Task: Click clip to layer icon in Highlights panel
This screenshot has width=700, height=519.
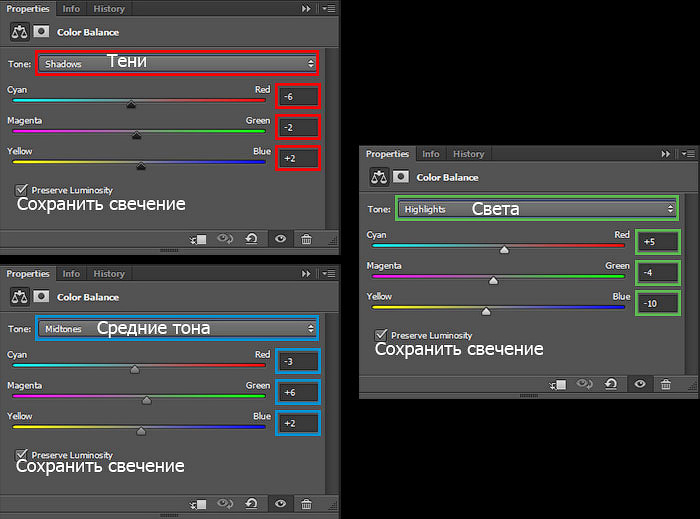Action: tap(558, 384)
